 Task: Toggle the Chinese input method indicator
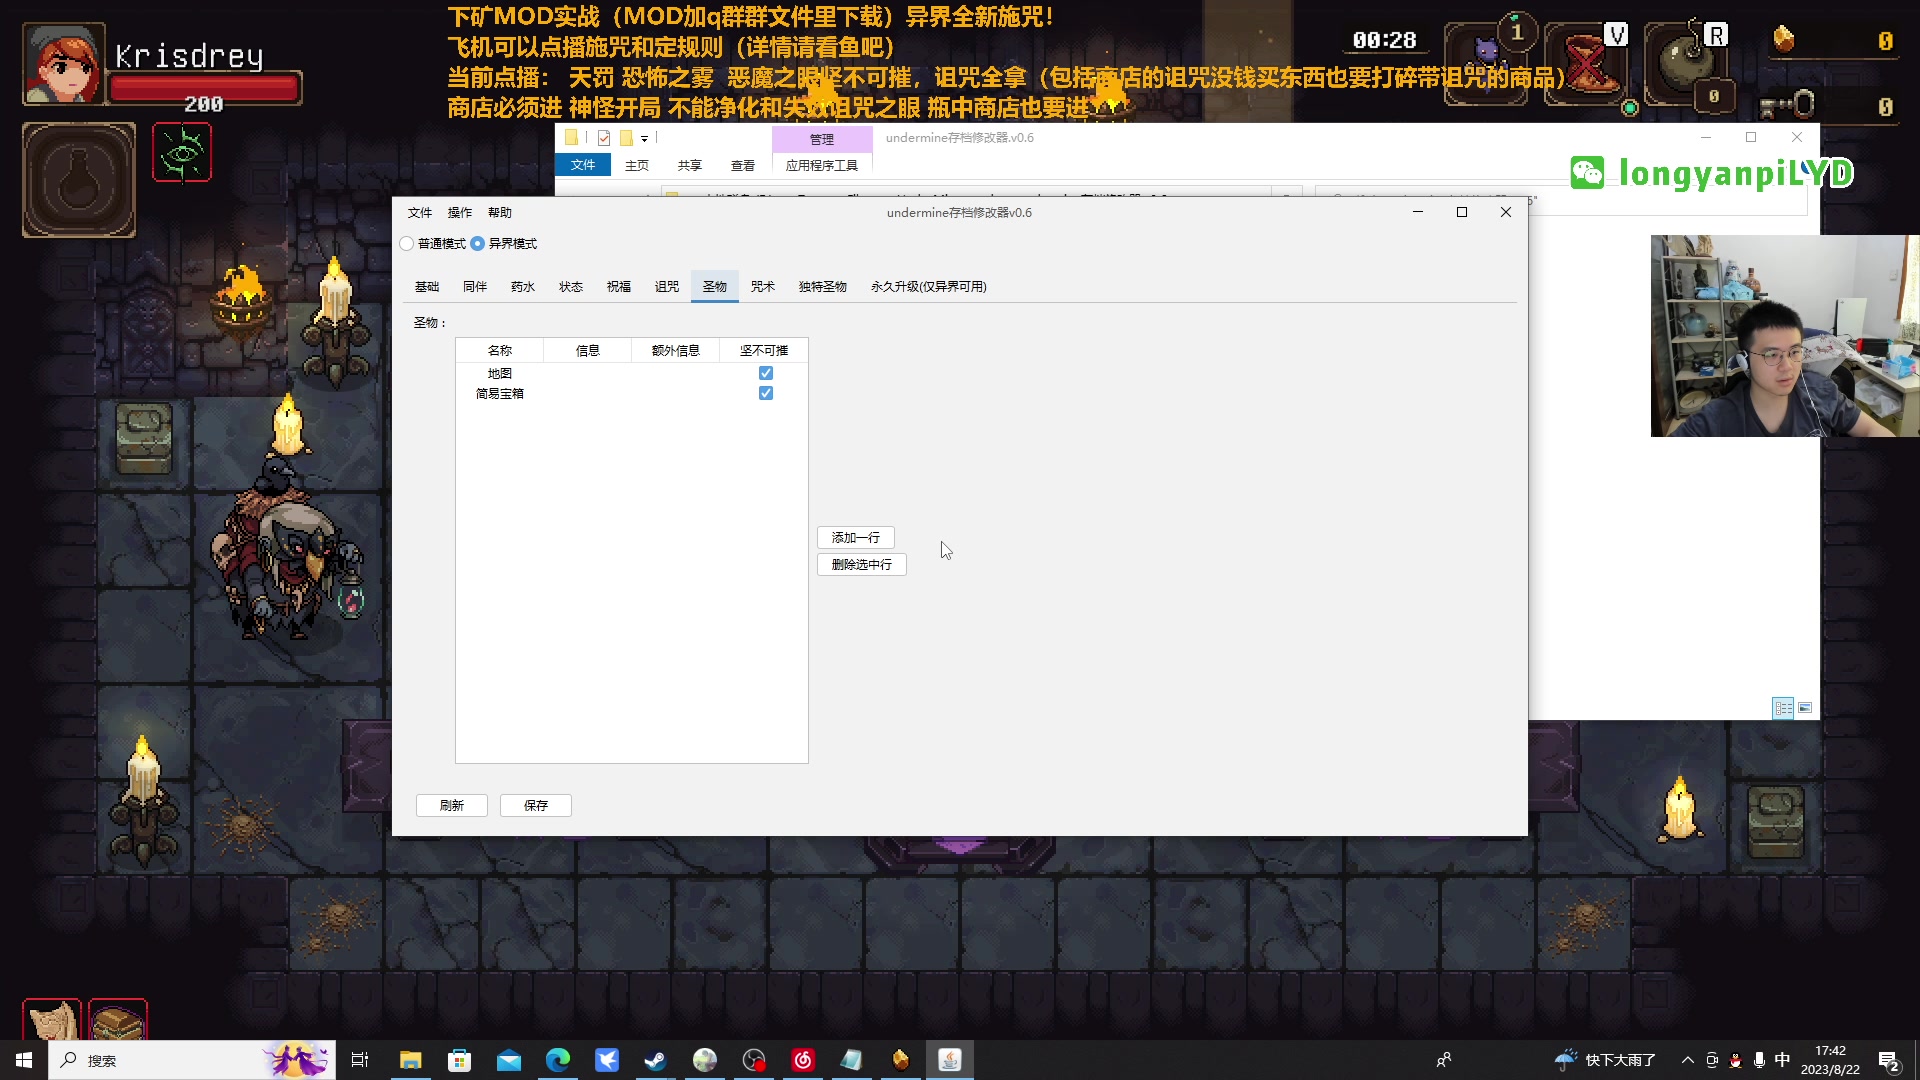1782,1060
